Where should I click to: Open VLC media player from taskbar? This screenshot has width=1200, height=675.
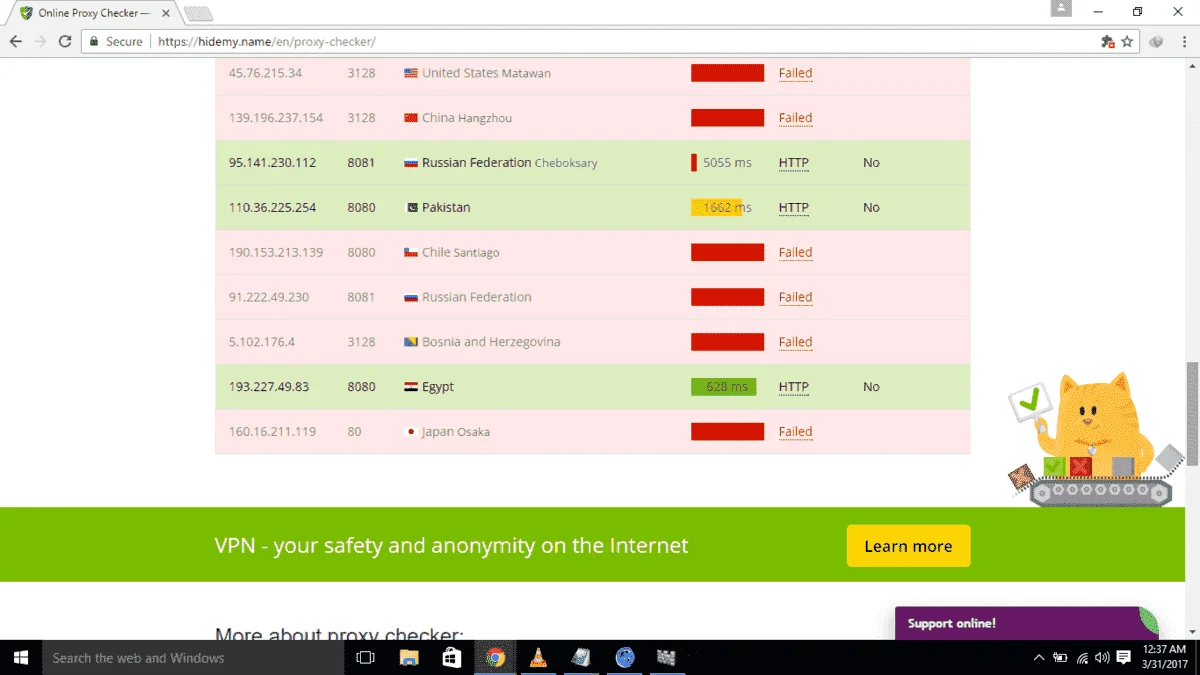(538, 658)
